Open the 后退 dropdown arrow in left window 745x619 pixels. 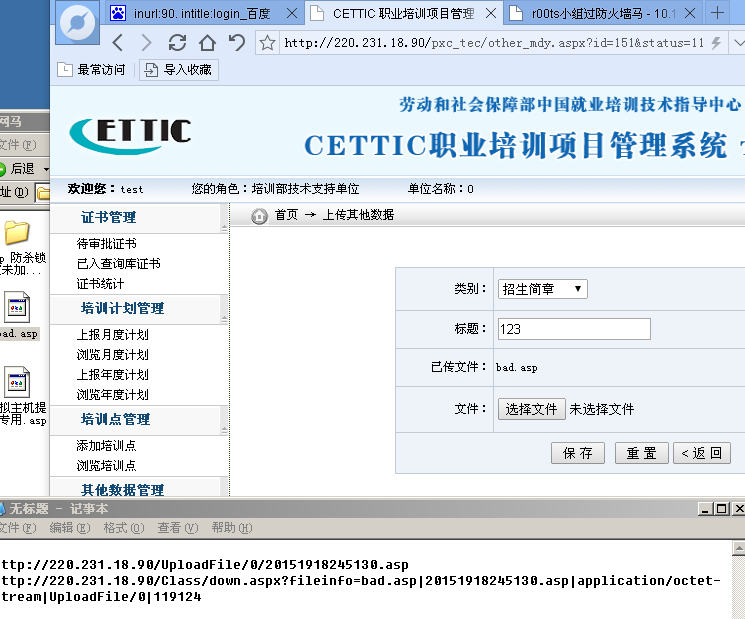point(46,169)
